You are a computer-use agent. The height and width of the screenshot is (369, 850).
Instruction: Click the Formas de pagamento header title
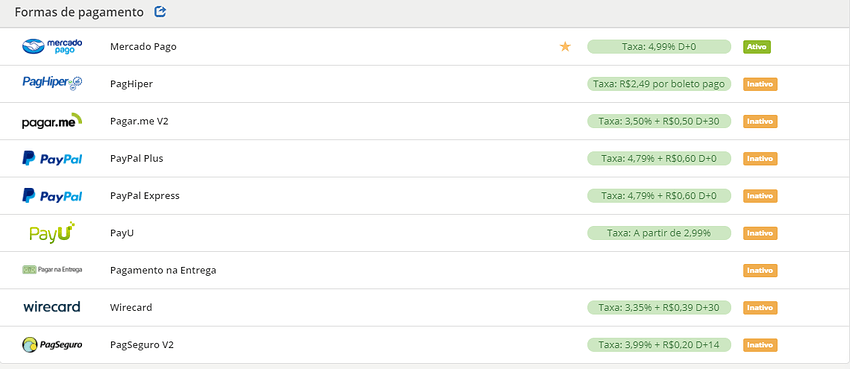click(79, 12)
